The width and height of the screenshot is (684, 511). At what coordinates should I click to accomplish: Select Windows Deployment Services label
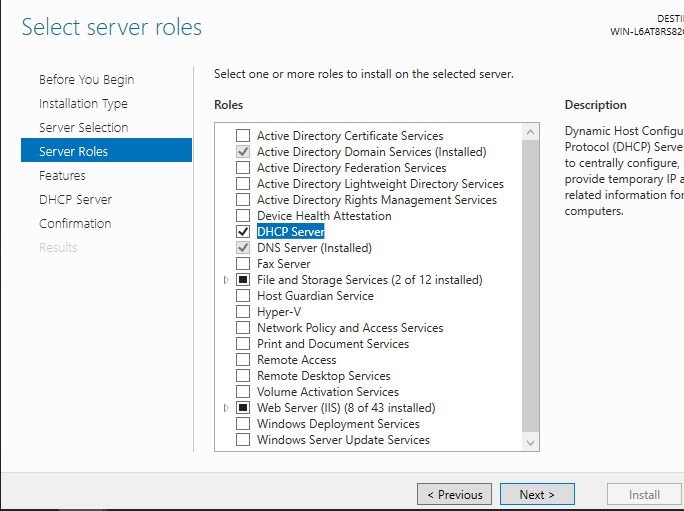338,424
